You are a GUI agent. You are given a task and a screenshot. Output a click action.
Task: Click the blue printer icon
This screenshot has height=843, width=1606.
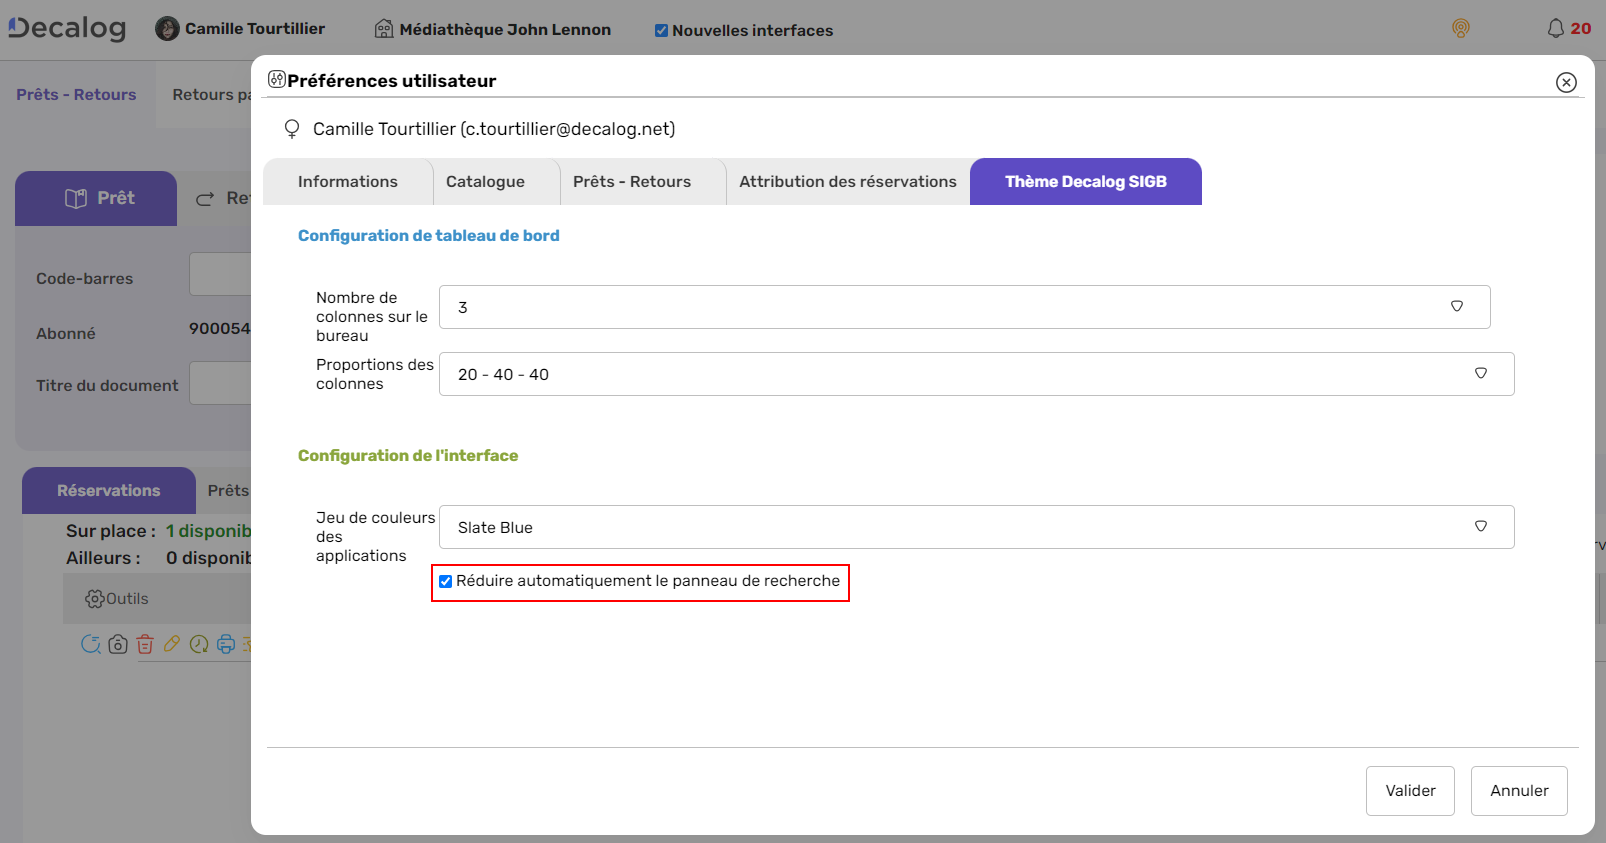226,645
